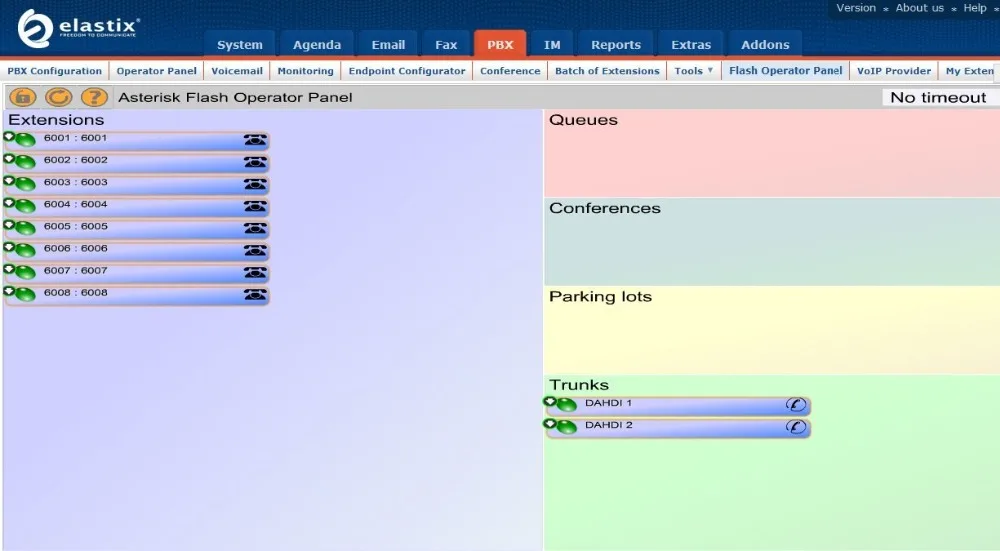The image size is (1000, 551).
Task: Open arrow menu on extension 6001
Action: click(x=9, y=136)
